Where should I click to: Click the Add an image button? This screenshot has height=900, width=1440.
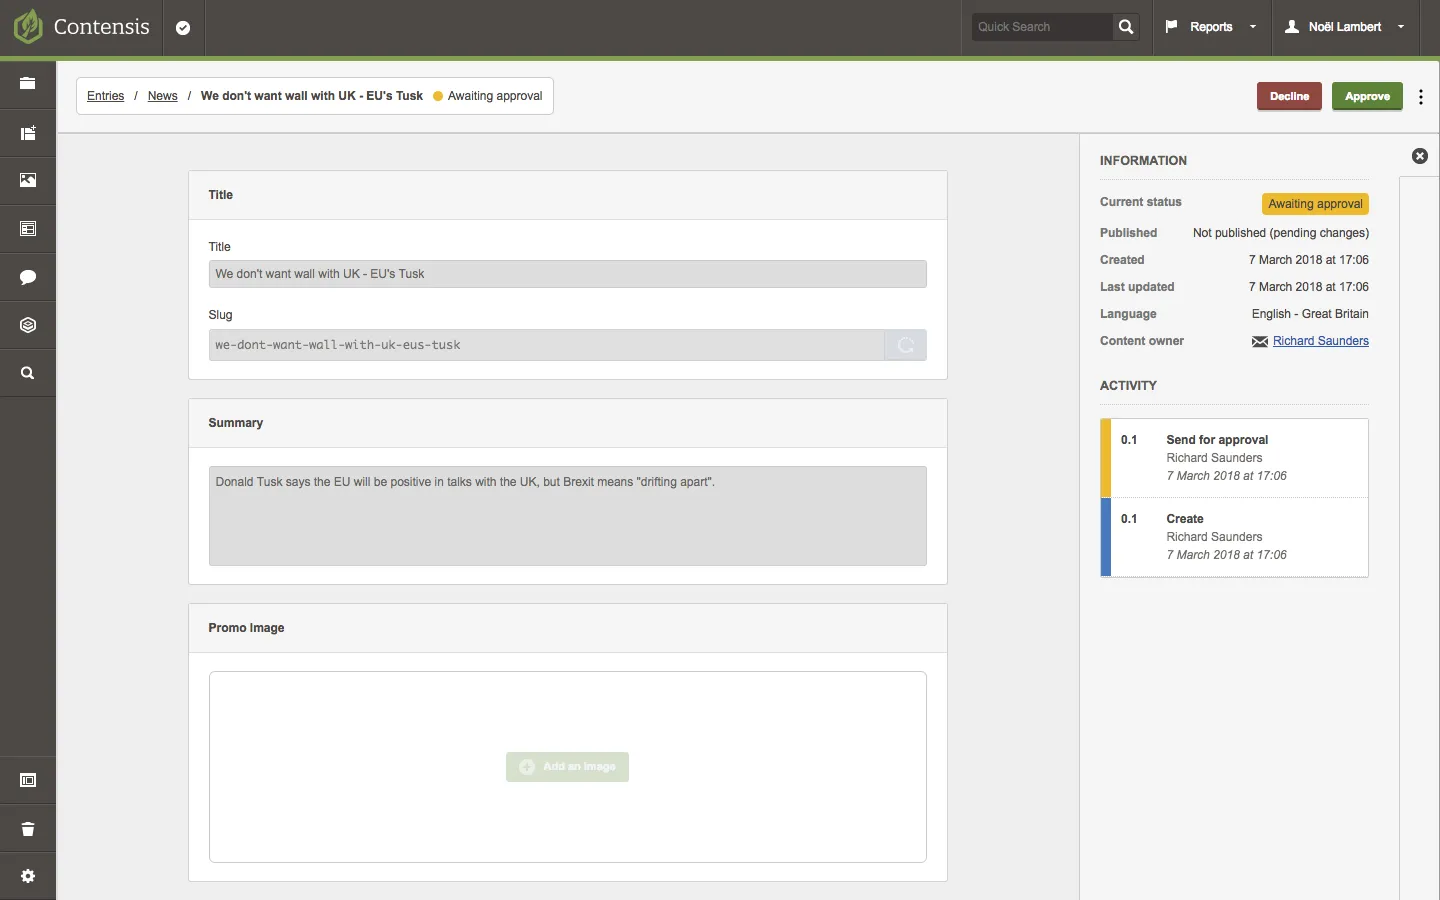(x=567, y=767)
